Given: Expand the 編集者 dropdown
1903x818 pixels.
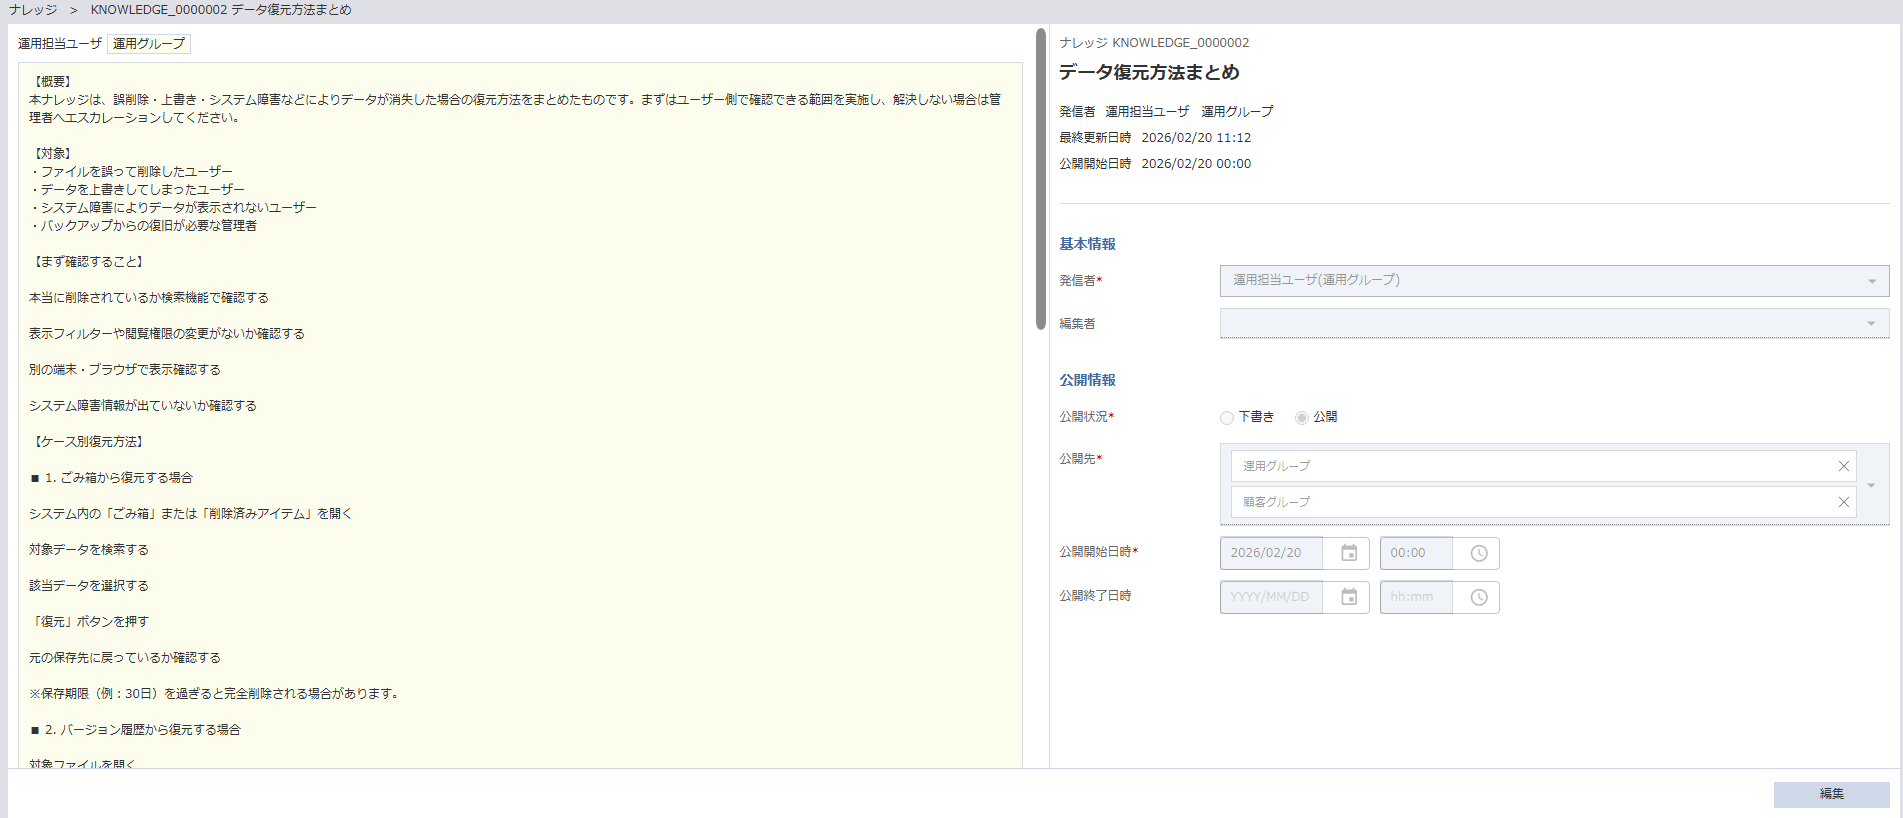Looking at the screenshot, I should click(x=1871, y=323).
